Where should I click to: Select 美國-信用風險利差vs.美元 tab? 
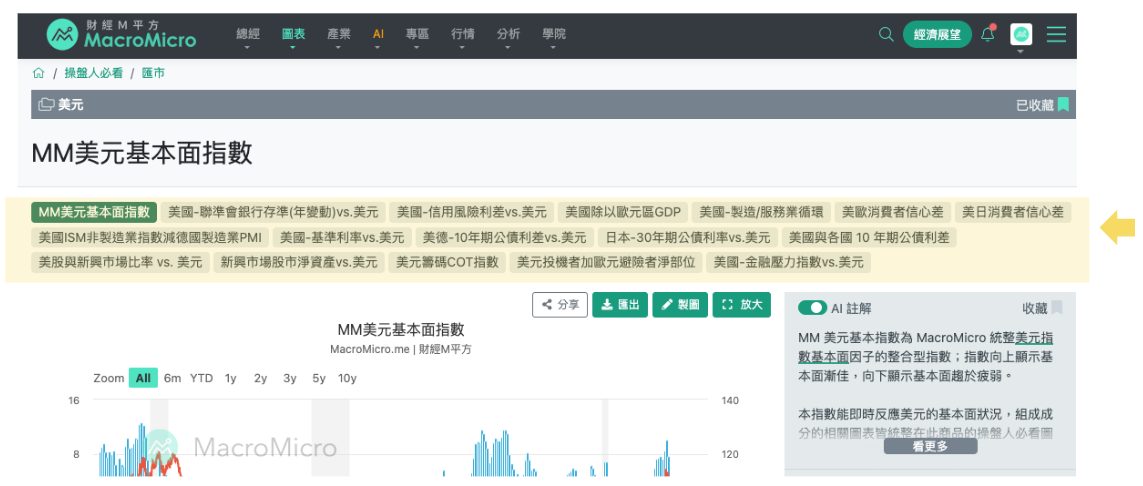[472, 212]
